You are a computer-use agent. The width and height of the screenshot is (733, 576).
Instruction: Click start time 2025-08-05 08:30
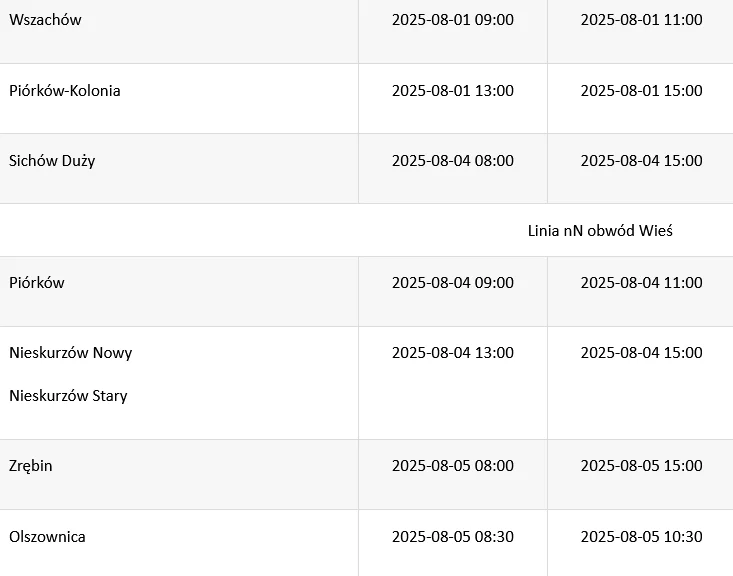tap(453, 536)
